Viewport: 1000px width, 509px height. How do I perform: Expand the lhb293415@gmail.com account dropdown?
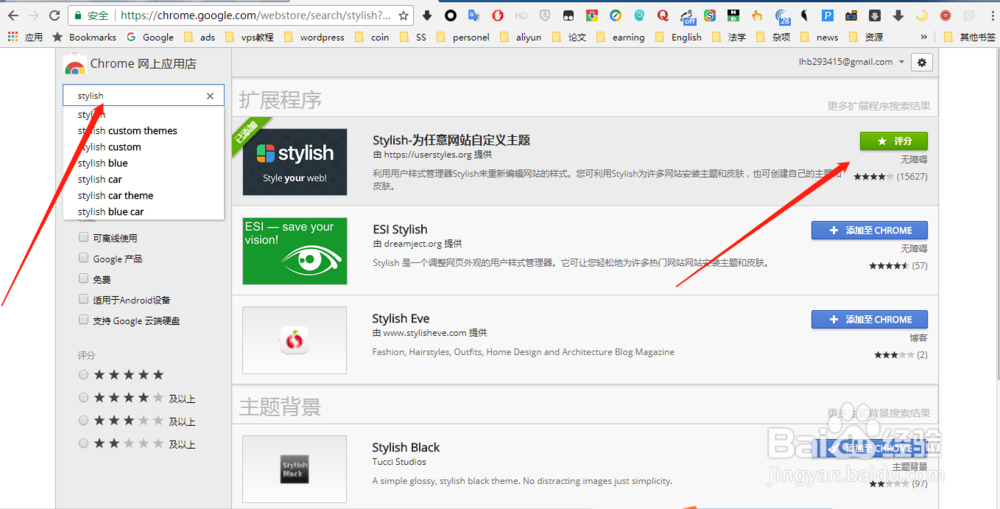tap(851, 62)
